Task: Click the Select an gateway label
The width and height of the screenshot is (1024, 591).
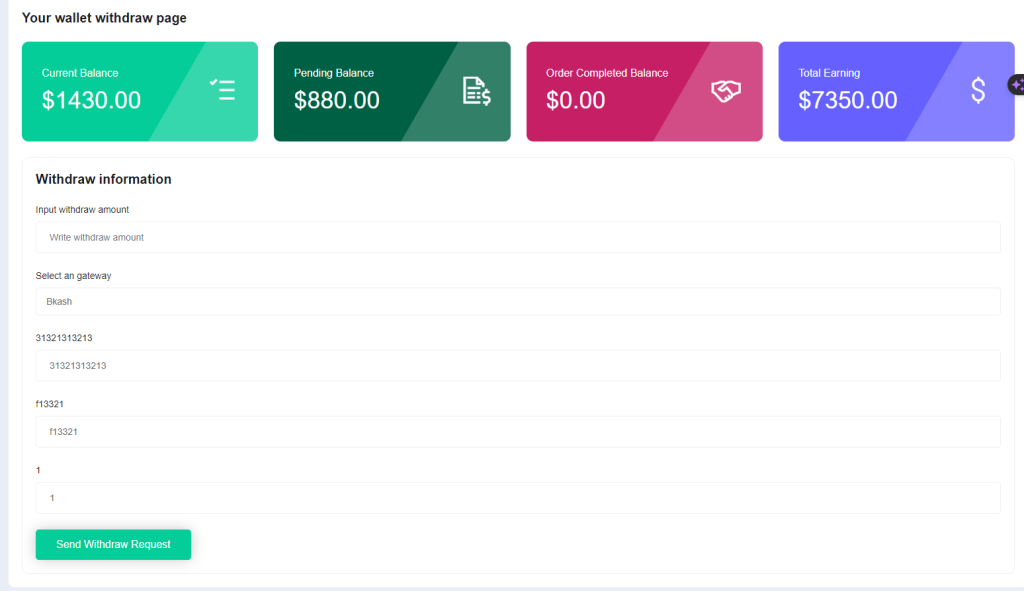Action: (x=73, y=276)
